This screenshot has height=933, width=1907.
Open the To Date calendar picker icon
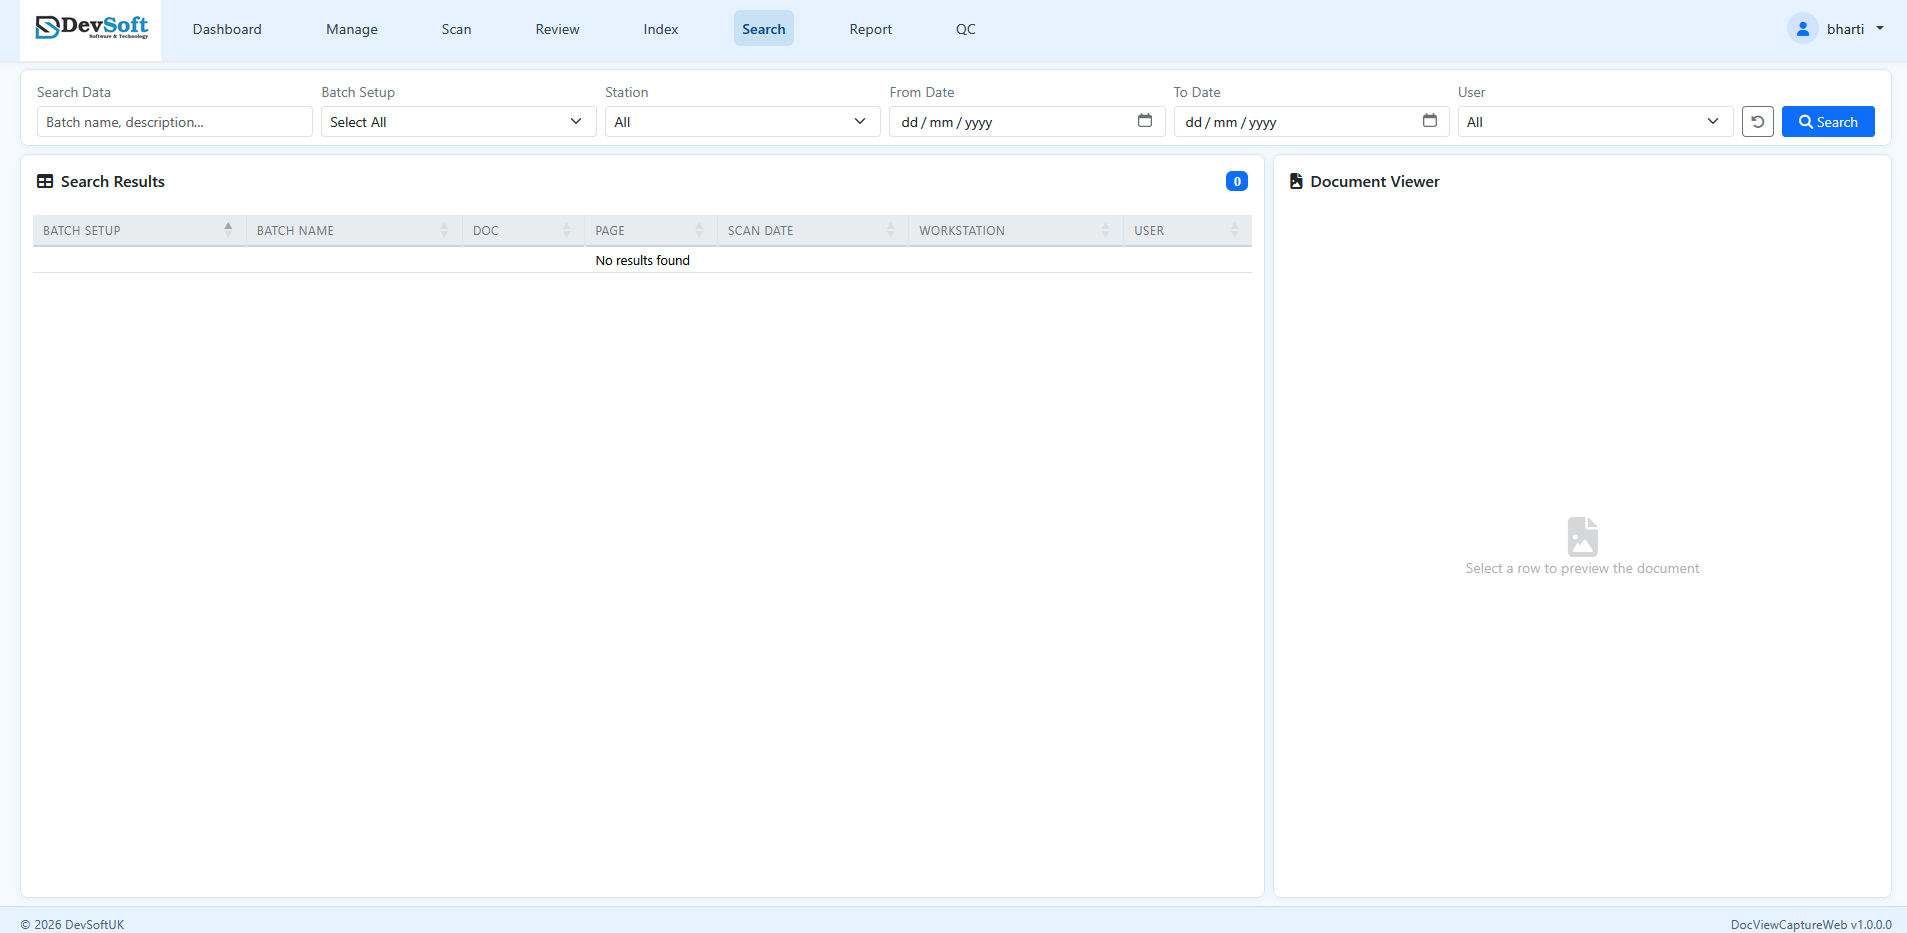click(1430, 121)
